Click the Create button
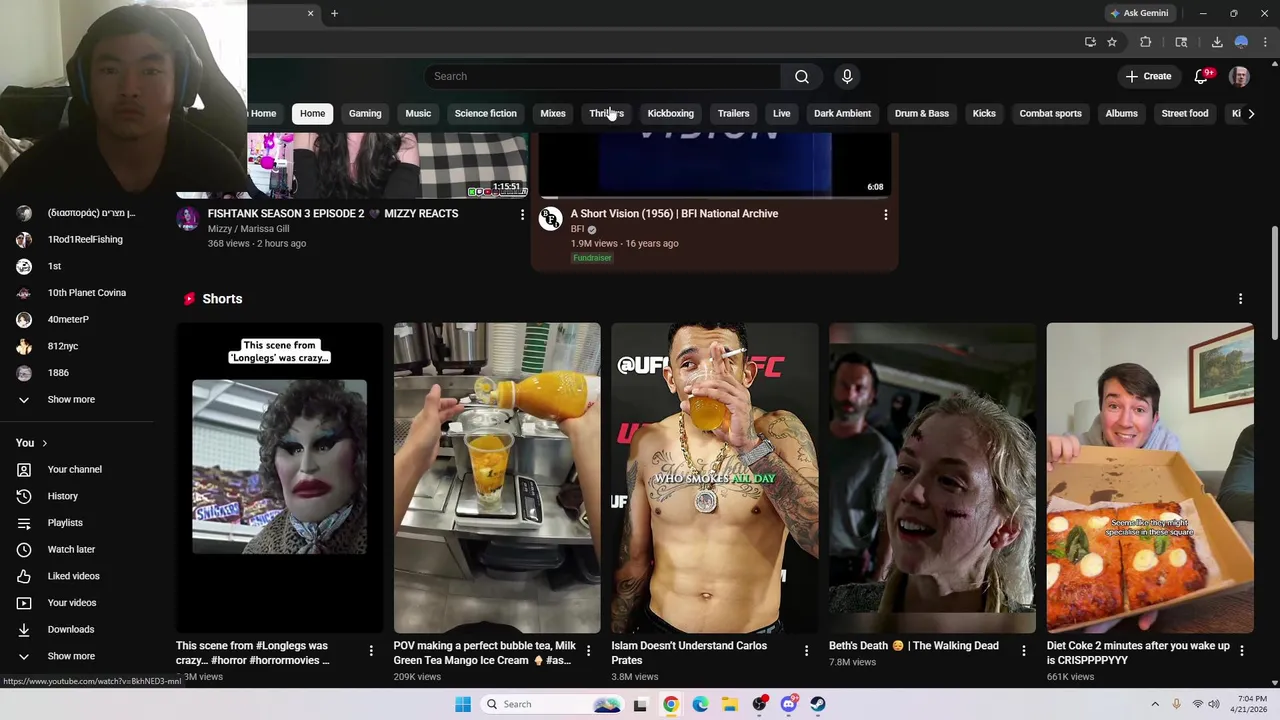Viewport: 1280px width, 720px height. pos(1148,76)
